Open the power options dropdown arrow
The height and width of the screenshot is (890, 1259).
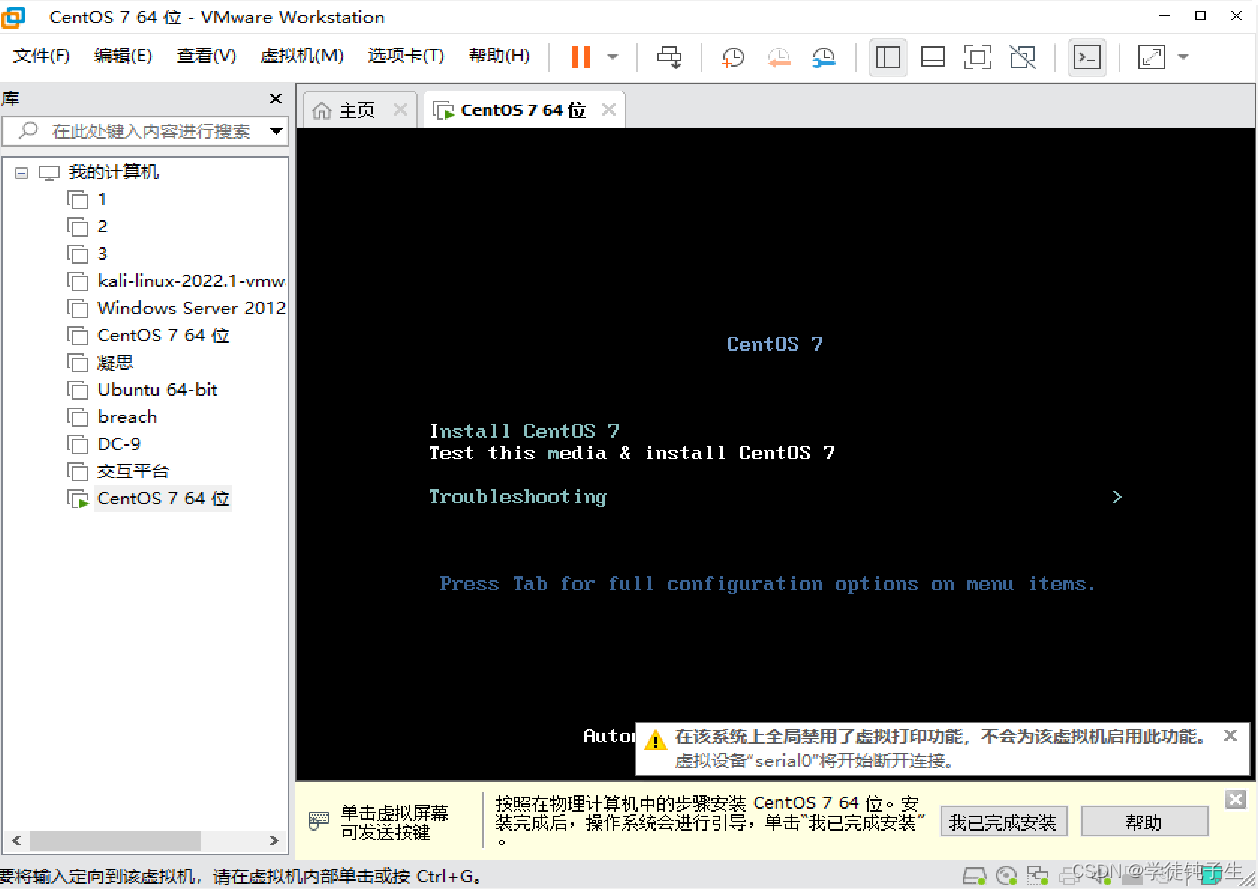tap(613, 57)
